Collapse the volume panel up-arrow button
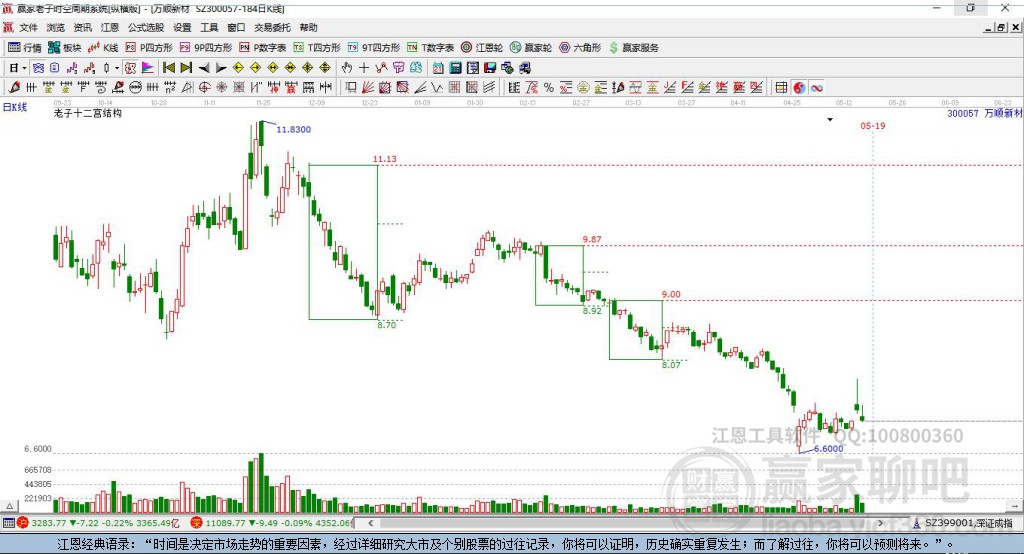 [9, 506]
